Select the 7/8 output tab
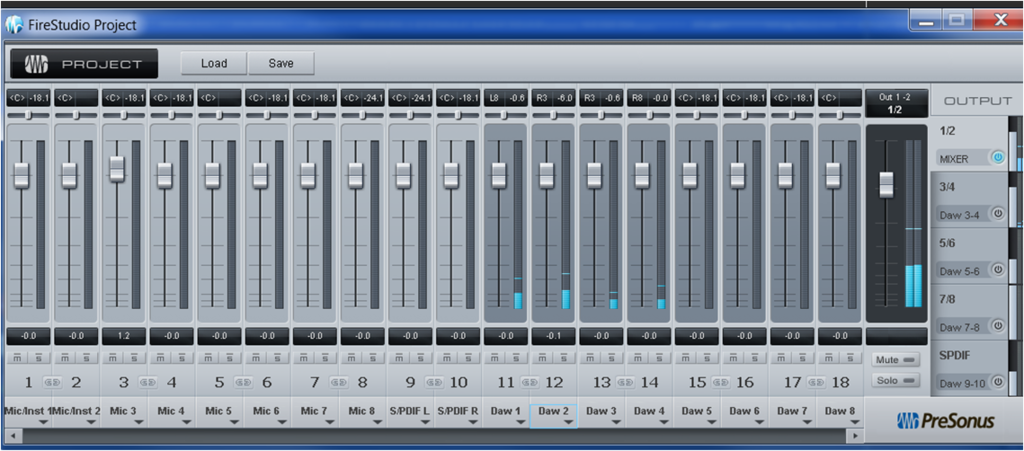Viewport: 1024px width, 451px height. (x=949, y=299)
